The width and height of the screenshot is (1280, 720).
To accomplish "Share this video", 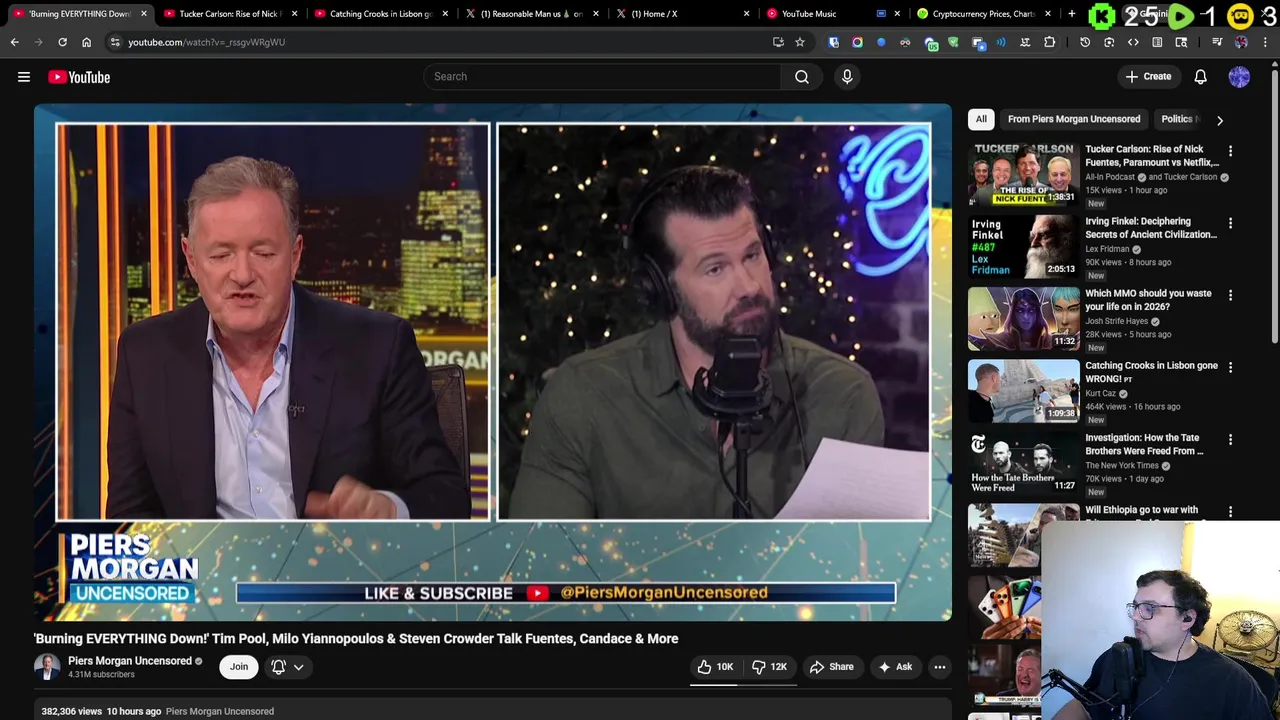I will (832, 667).
